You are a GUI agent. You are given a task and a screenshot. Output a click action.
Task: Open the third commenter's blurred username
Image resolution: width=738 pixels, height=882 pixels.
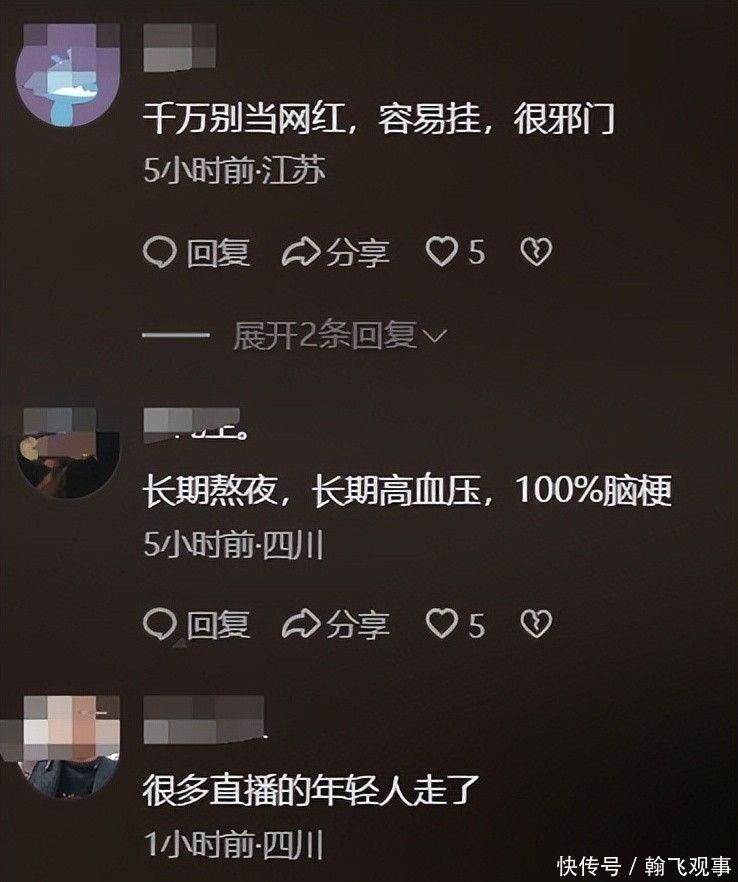(x=205, y=719)
